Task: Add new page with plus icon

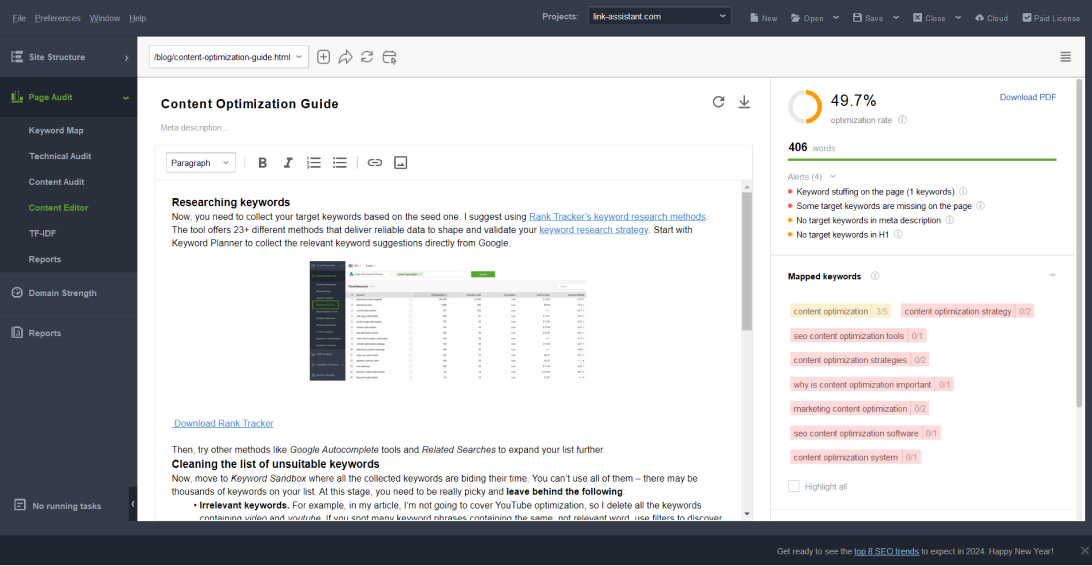Action: click(323, 57)
